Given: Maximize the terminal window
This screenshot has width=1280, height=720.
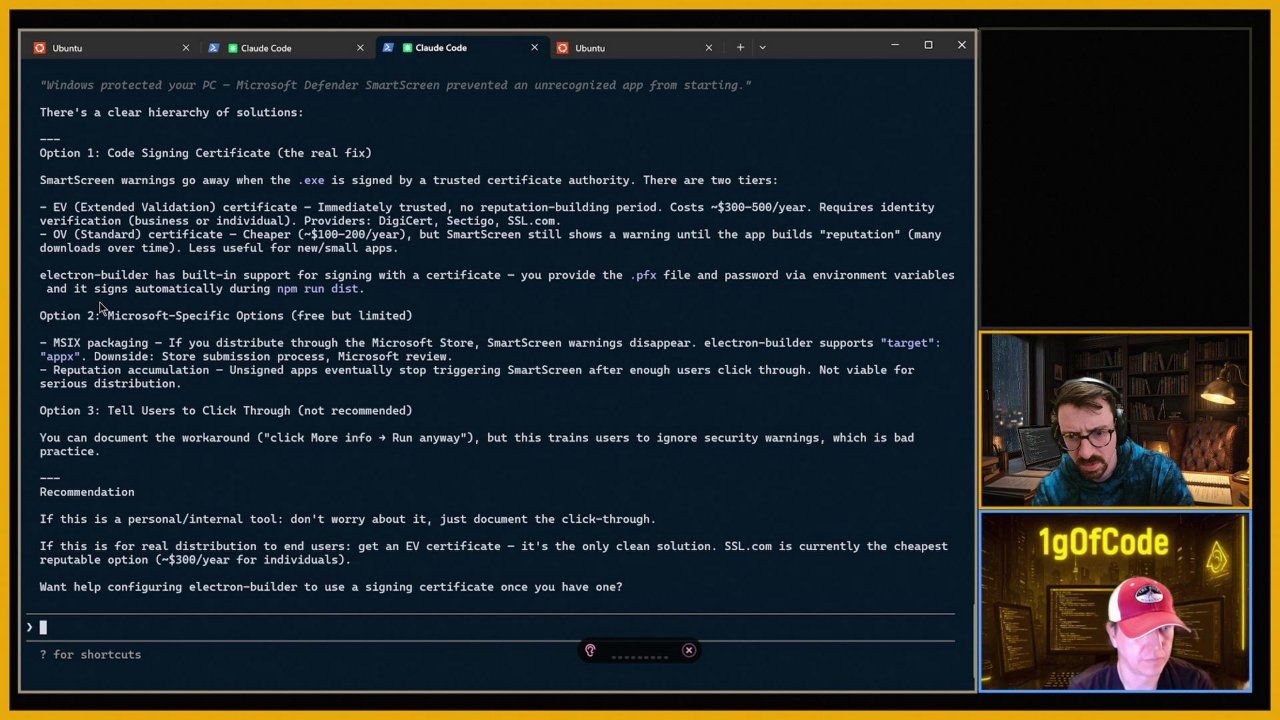Looking at the screenshot, I should [928, 45].
